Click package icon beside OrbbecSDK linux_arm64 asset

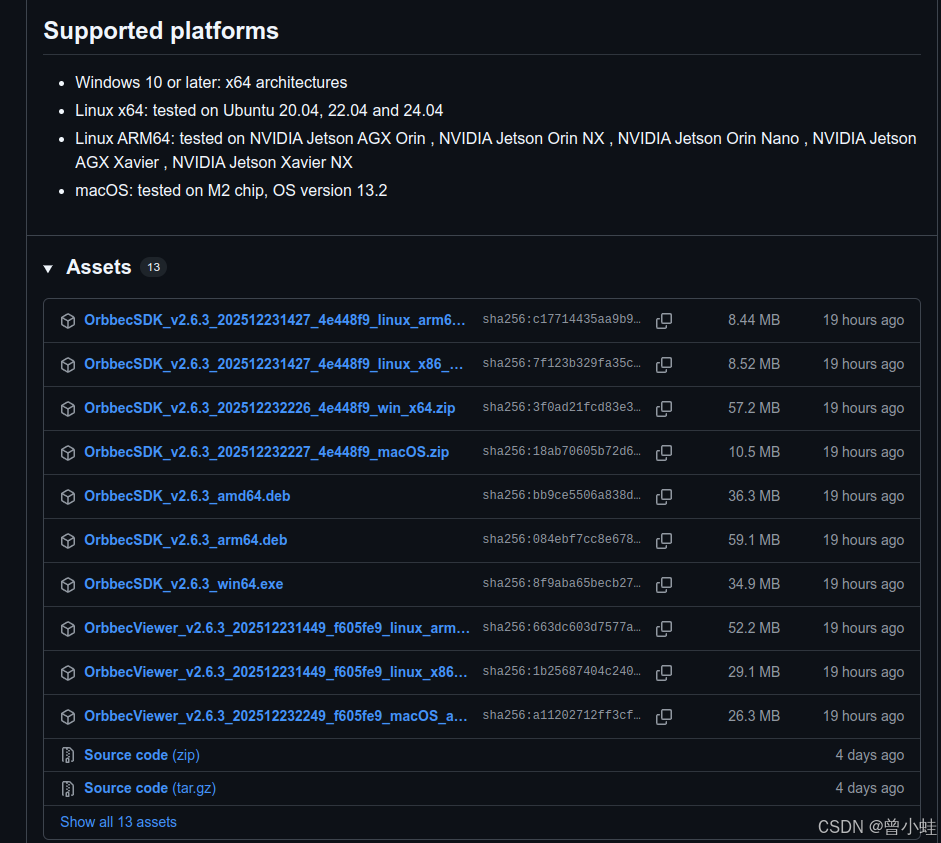[x=68, y=321]
